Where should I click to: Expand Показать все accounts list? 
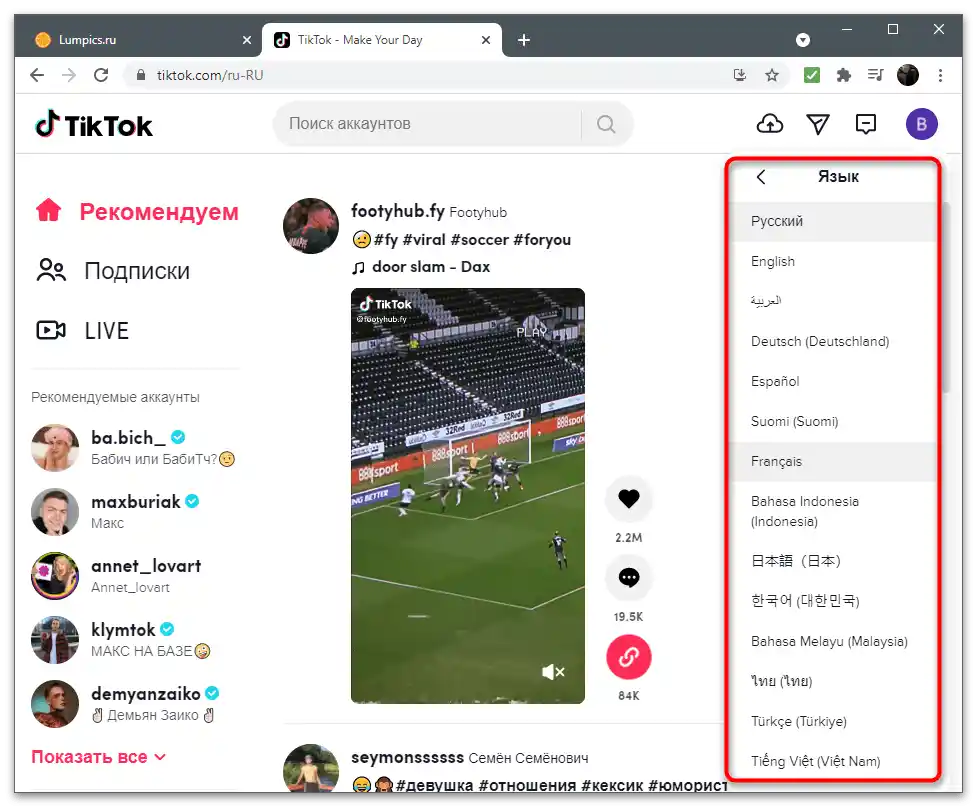98,757
